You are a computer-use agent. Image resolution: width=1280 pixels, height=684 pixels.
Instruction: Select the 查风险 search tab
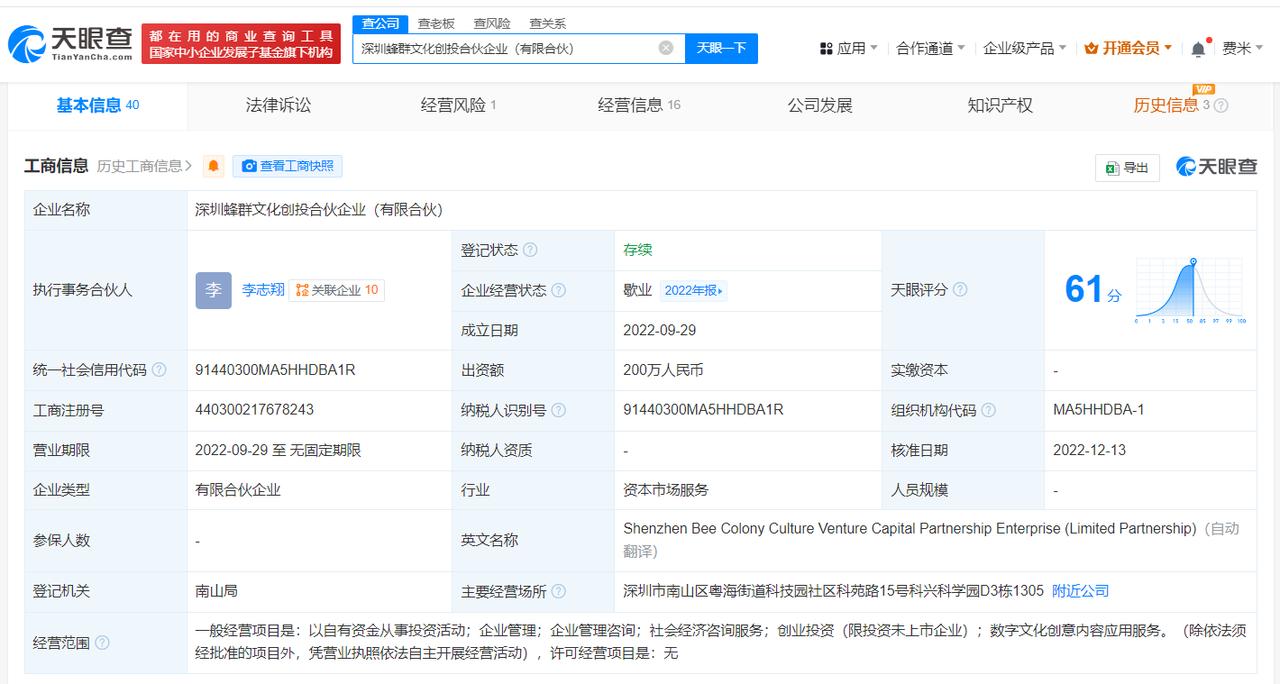tap(492, 23)
